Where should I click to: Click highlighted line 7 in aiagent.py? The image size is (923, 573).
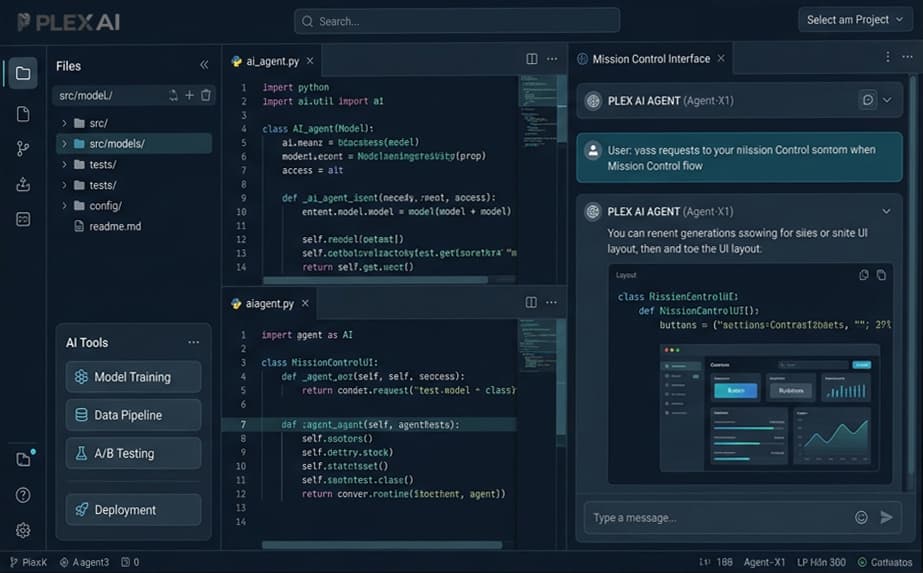[x=369, y=425]
